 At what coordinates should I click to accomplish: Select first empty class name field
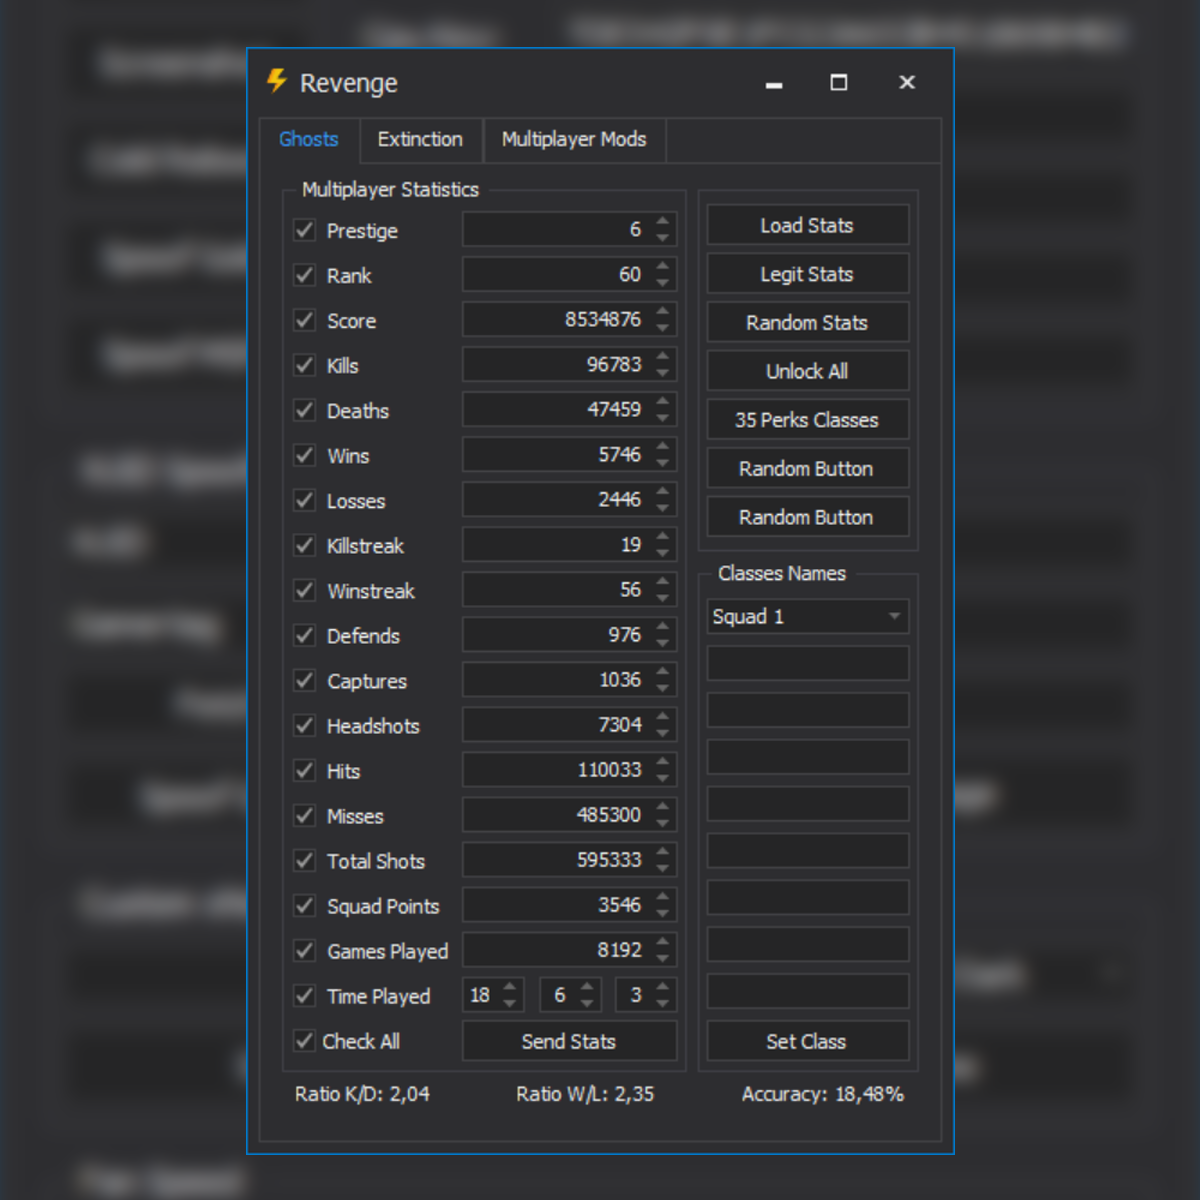[807, 663]
